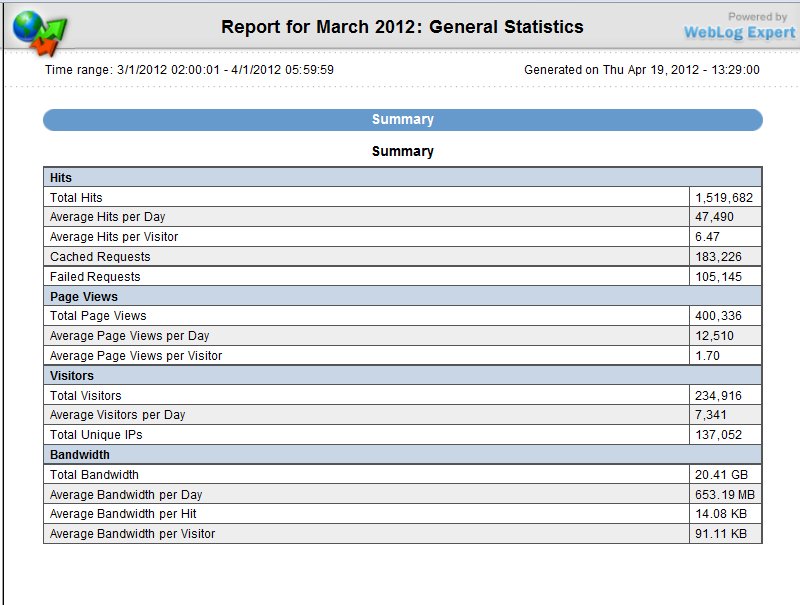Viewport: 800px width, 605px height.
Task: Select the value 6.47
Action: [x=707, y=237]
